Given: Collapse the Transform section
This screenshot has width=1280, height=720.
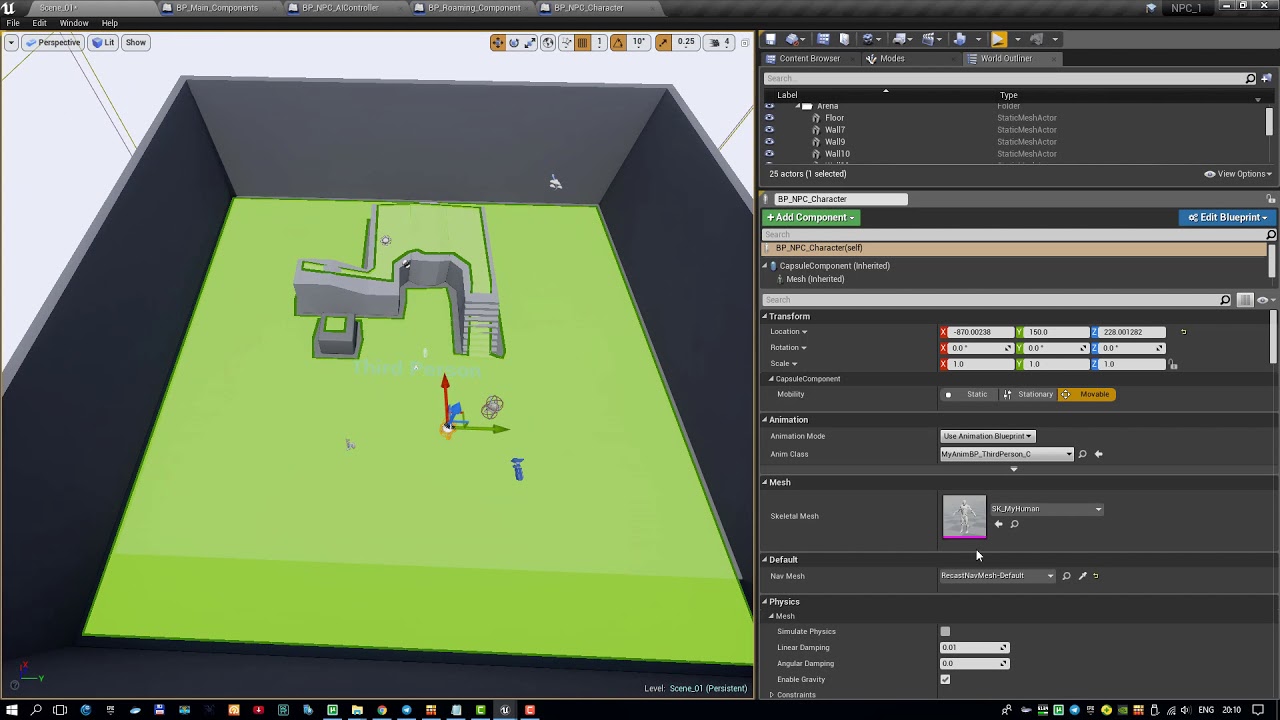Looking at the screenshot, I should 765,316.
